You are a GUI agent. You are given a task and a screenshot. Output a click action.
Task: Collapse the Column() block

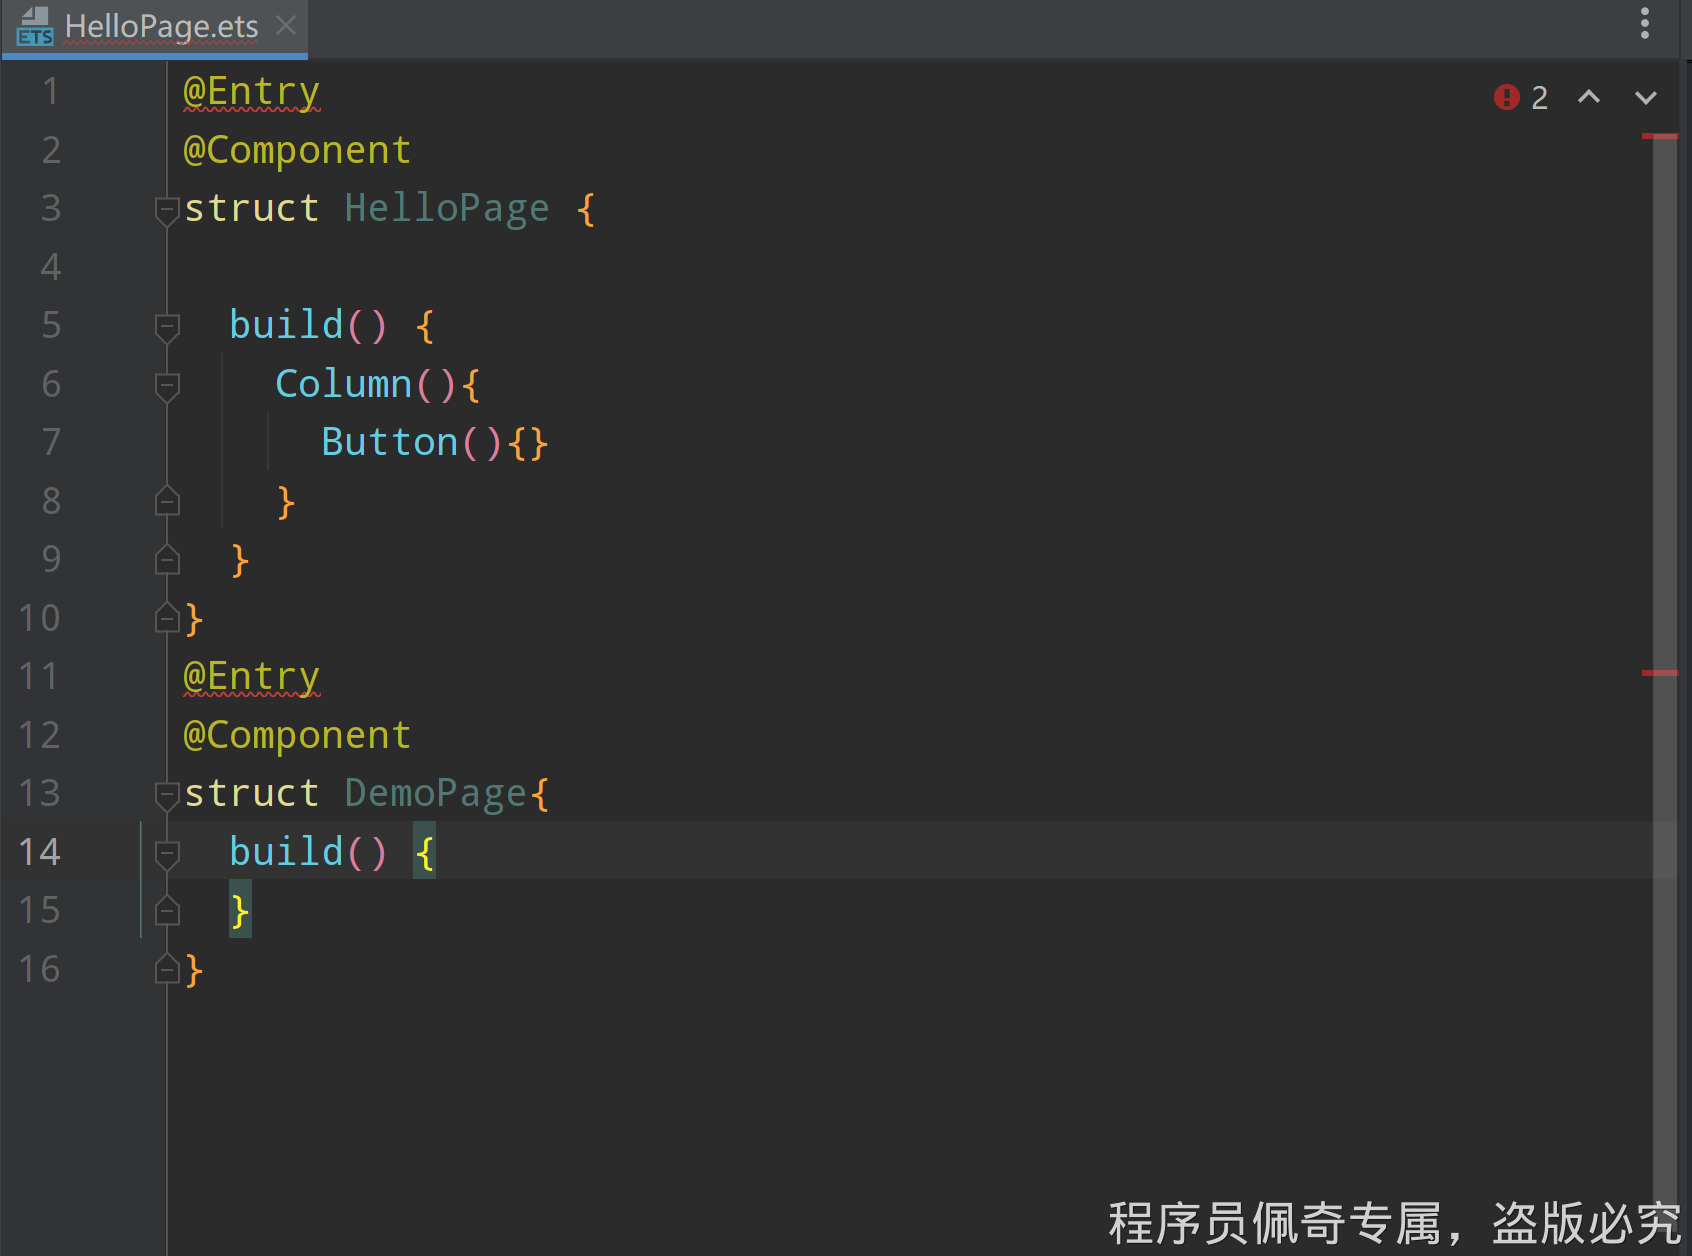click(x=167, y=385)
